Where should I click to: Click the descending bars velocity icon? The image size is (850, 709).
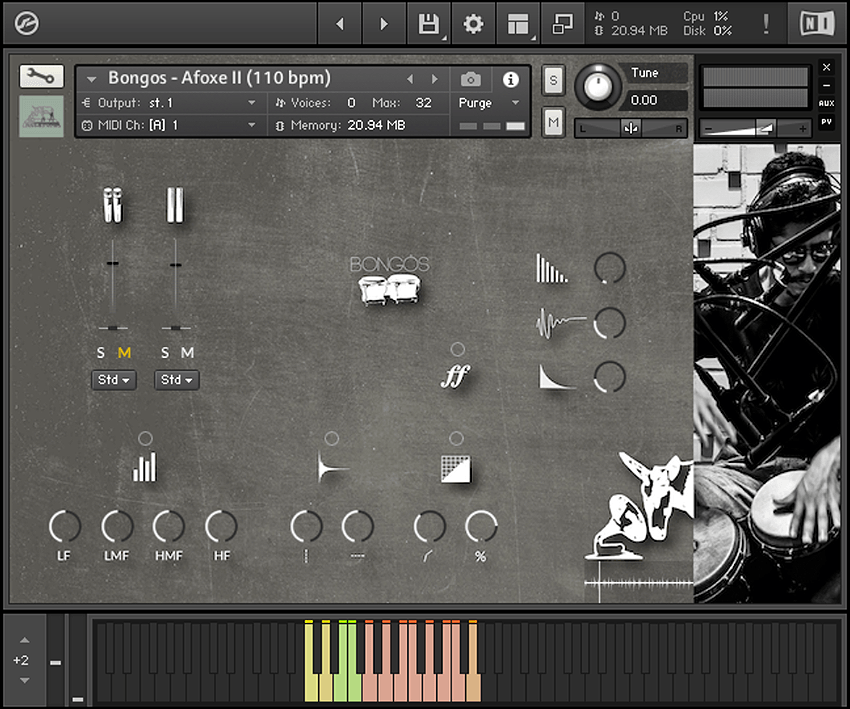click(551, 268)
